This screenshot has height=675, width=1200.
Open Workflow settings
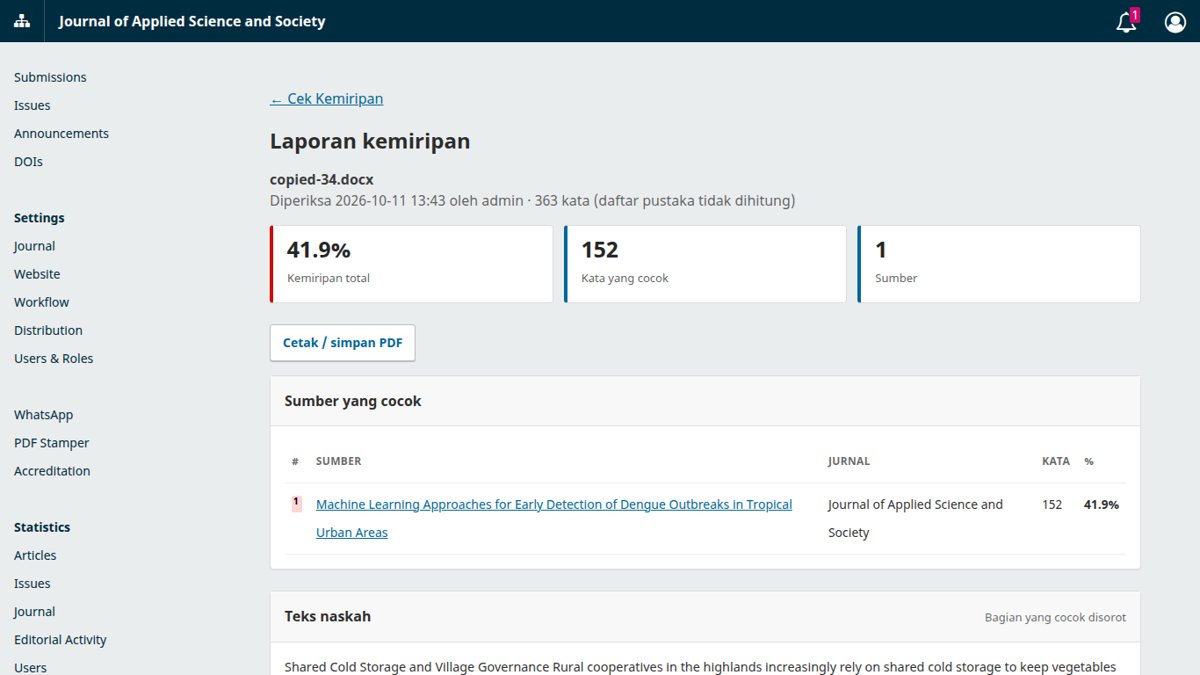pyautogui.click(x=41, y=302)
